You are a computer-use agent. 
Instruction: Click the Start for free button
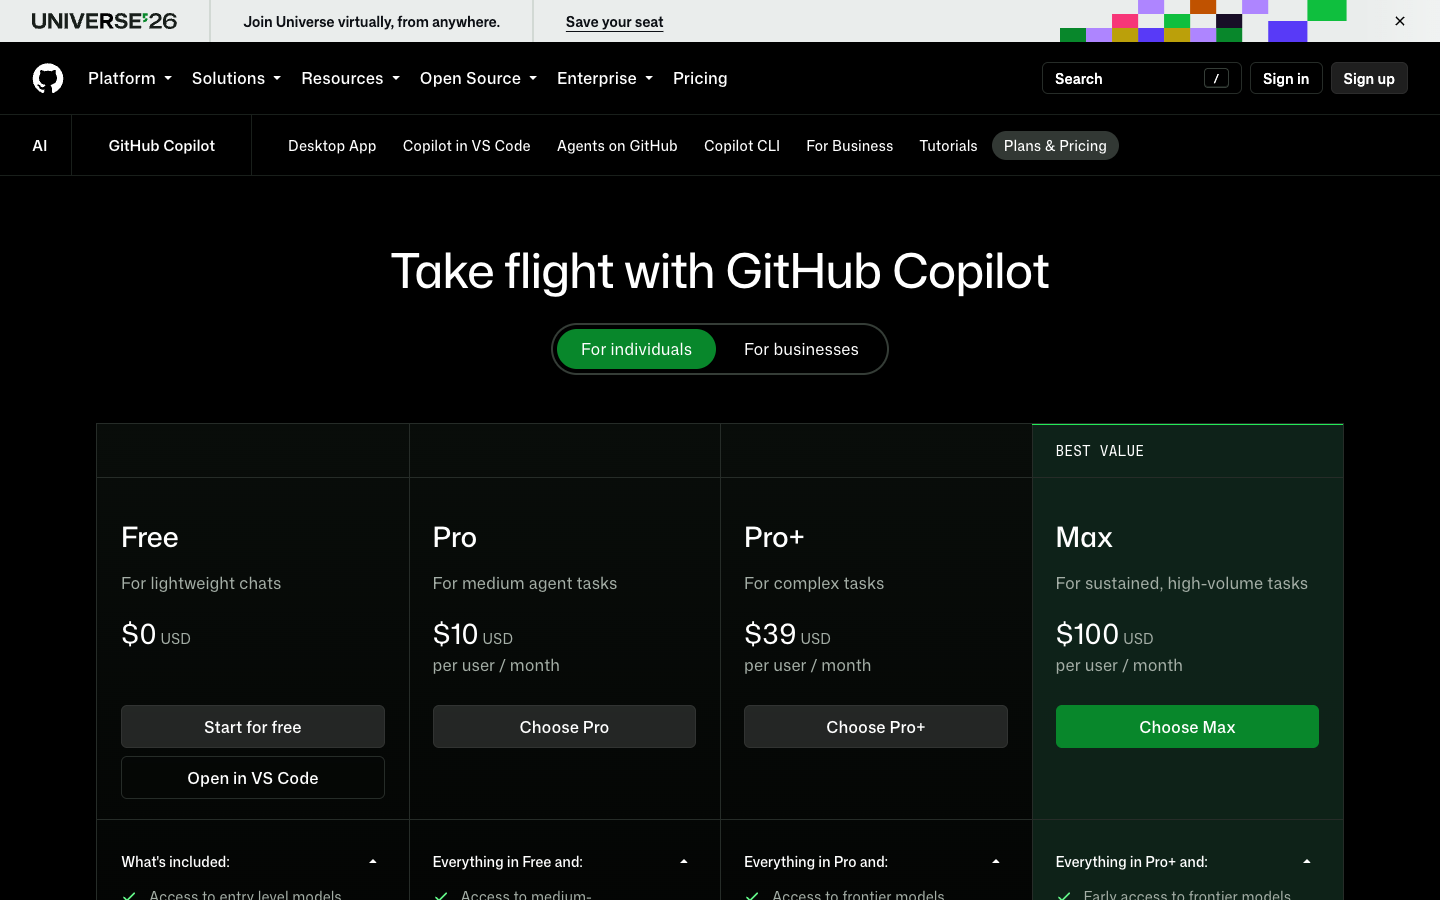click(x=253, y=727)
